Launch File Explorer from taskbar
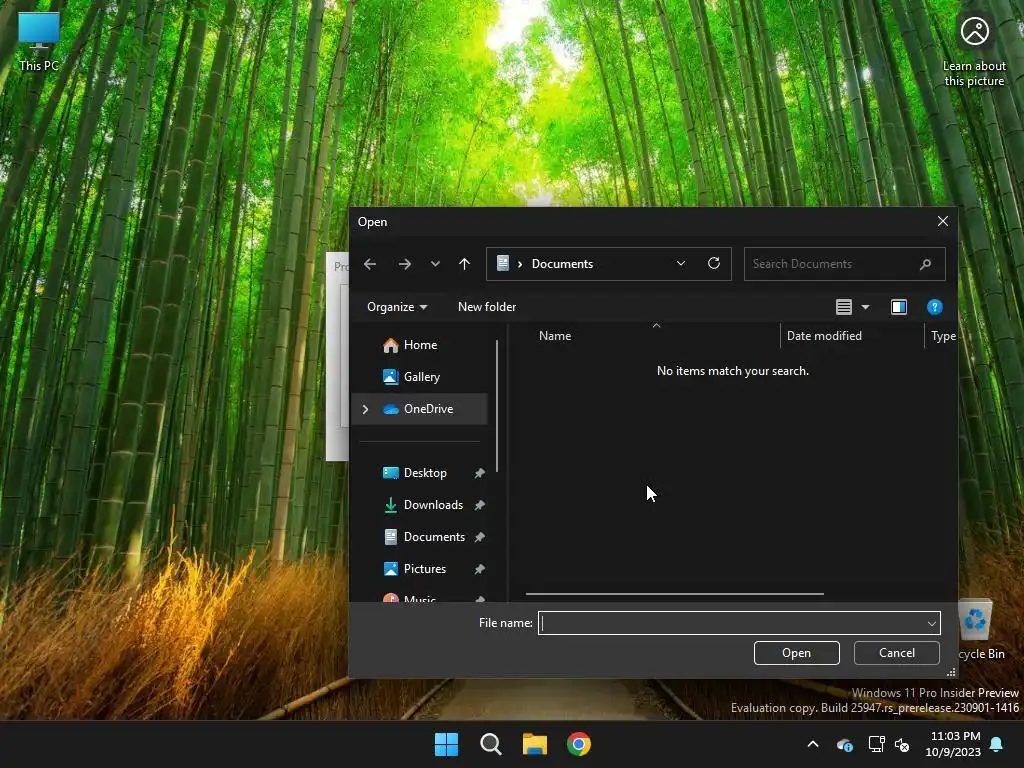The width and height of the screenshot is (1024, 768). point(535,744)
